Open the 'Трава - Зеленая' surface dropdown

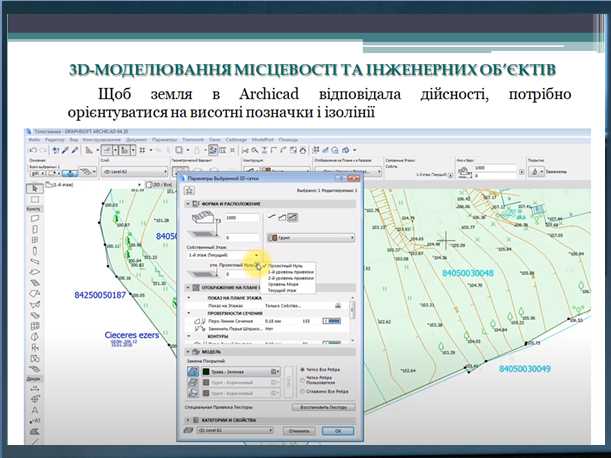[240, 372]
